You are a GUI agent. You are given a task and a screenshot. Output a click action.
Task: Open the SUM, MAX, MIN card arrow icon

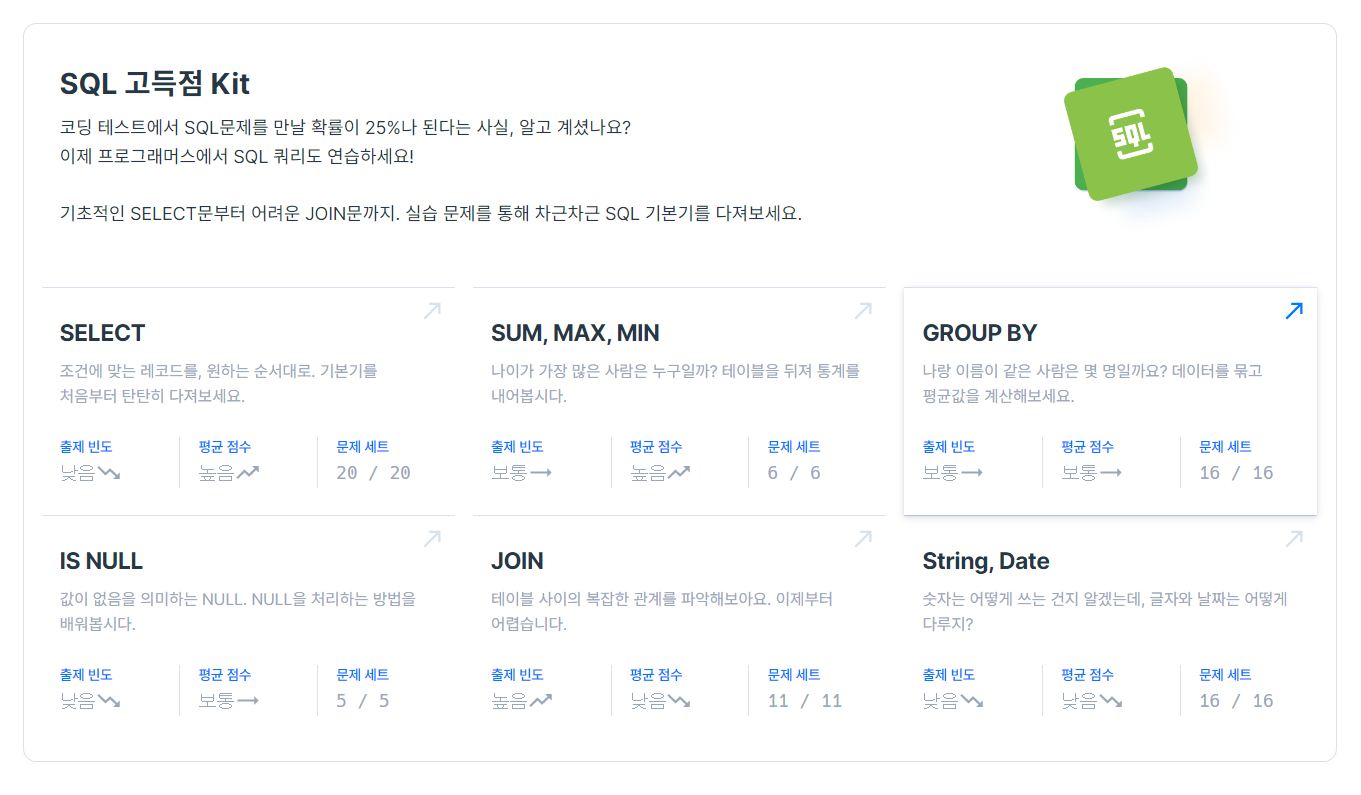click(862, 311)
